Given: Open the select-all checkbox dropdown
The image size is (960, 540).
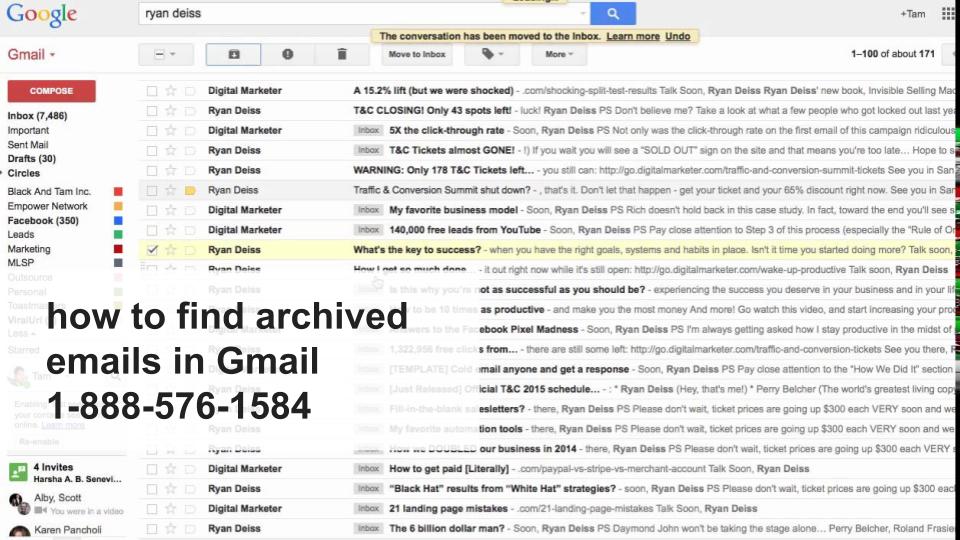Looking at the screenshot, I should [x=166, y=54].
